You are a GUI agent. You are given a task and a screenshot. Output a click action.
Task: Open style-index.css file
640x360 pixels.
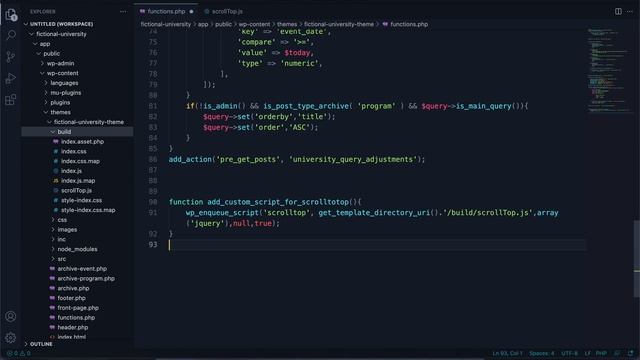[x=82, y=200]
